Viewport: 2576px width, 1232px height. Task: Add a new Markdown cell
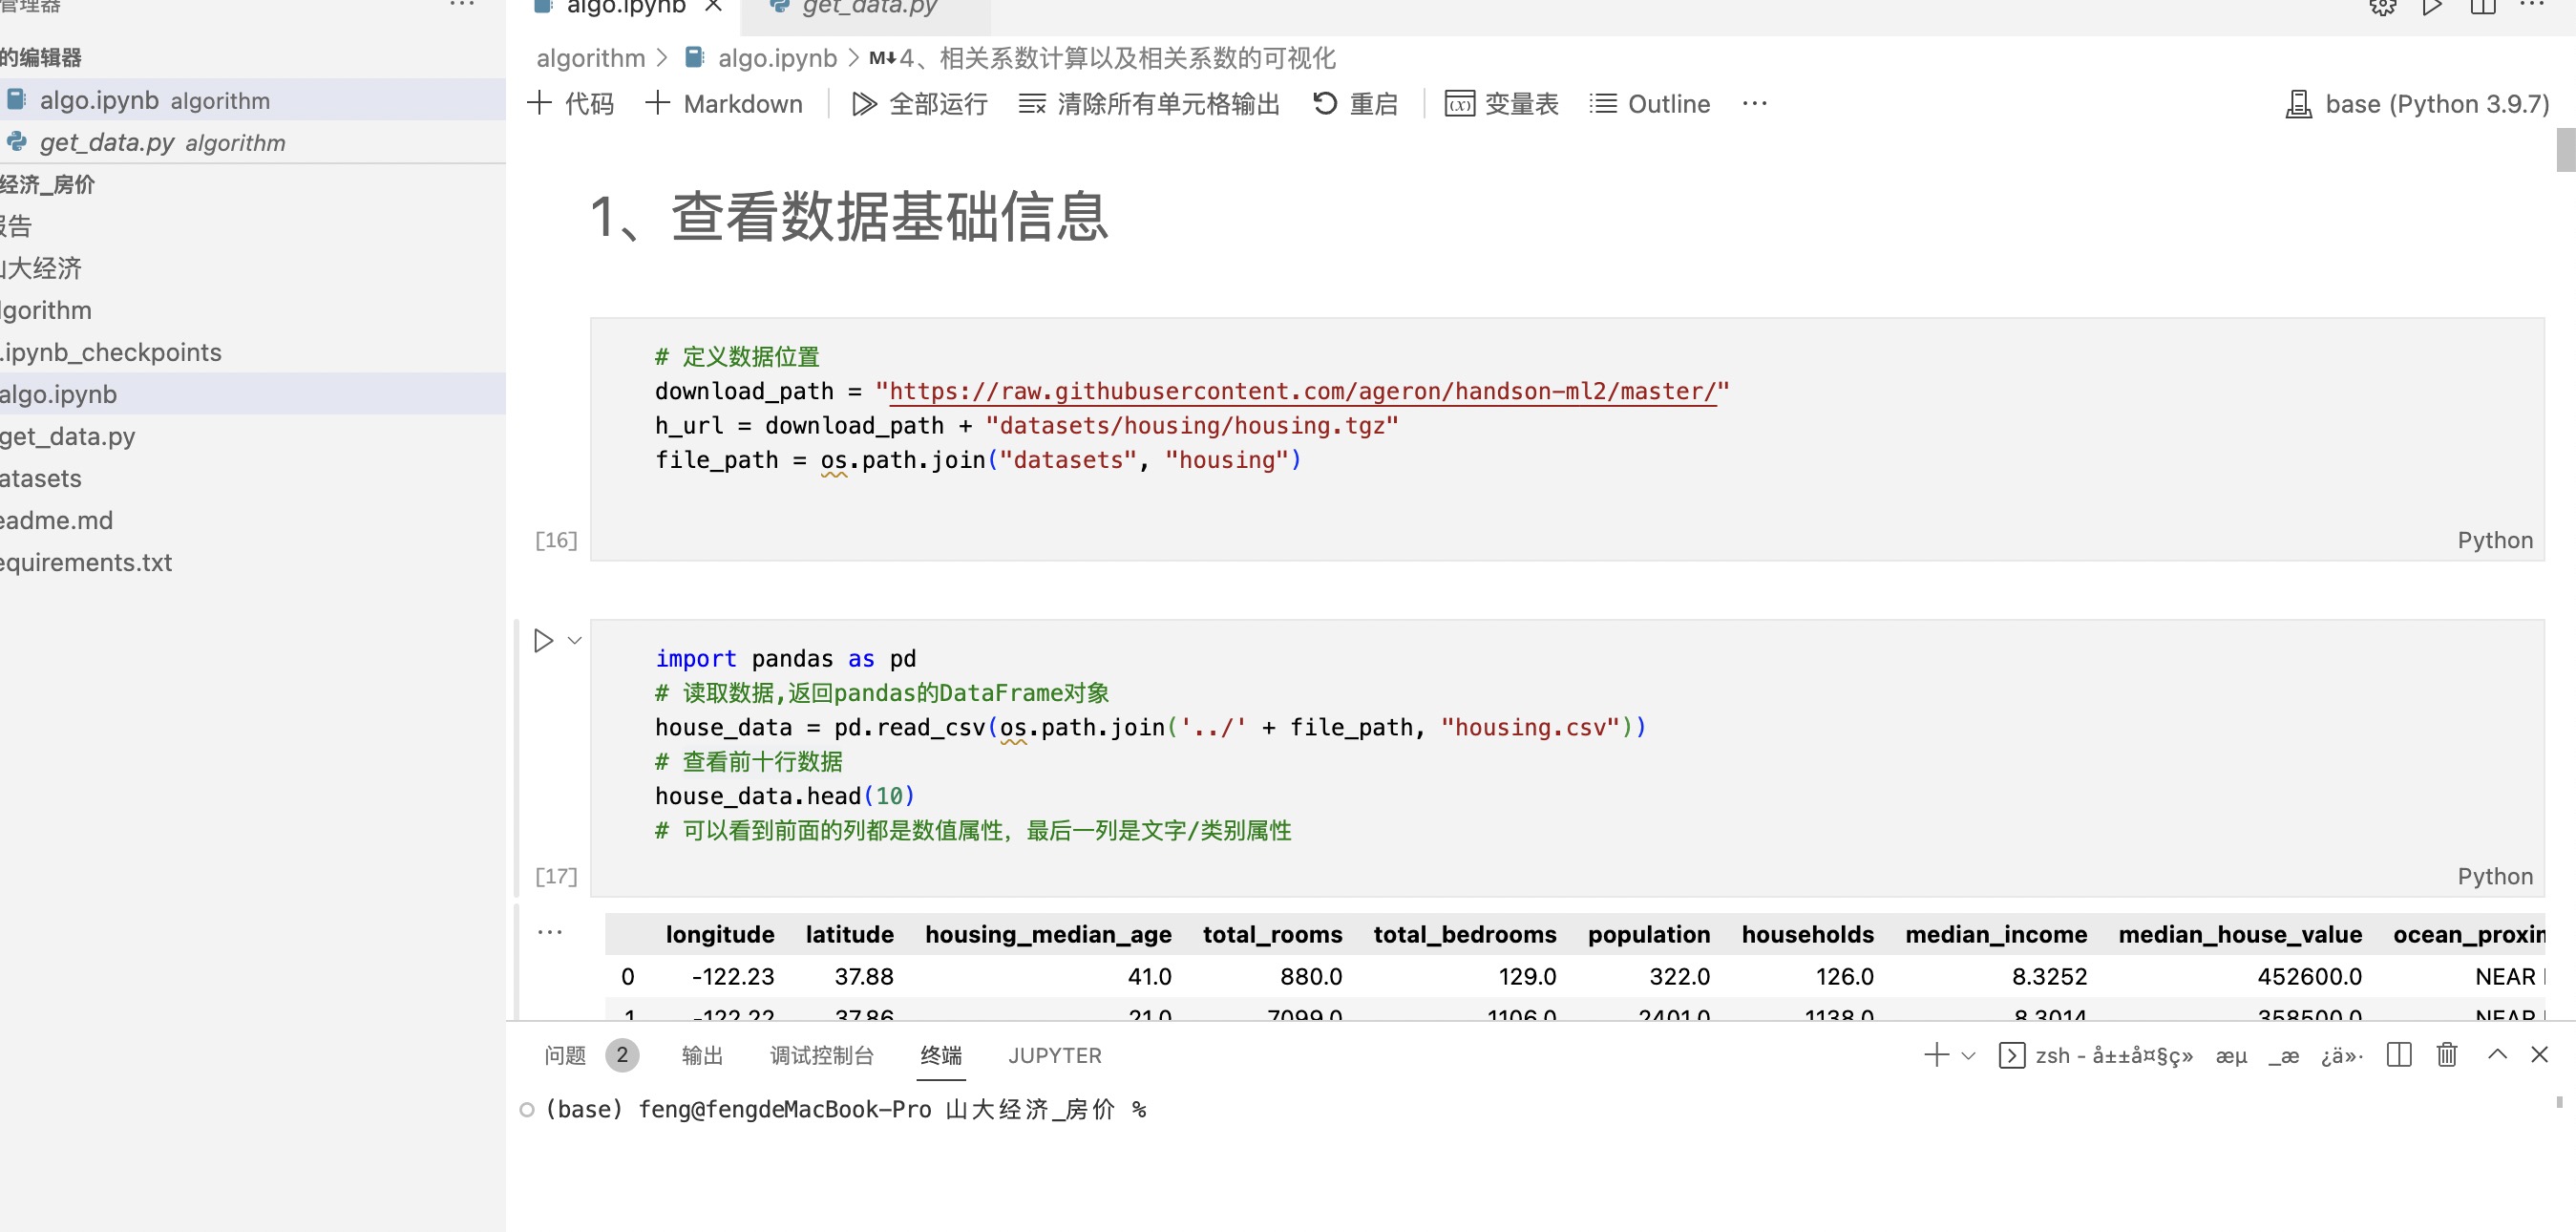[x=724, y=104]
